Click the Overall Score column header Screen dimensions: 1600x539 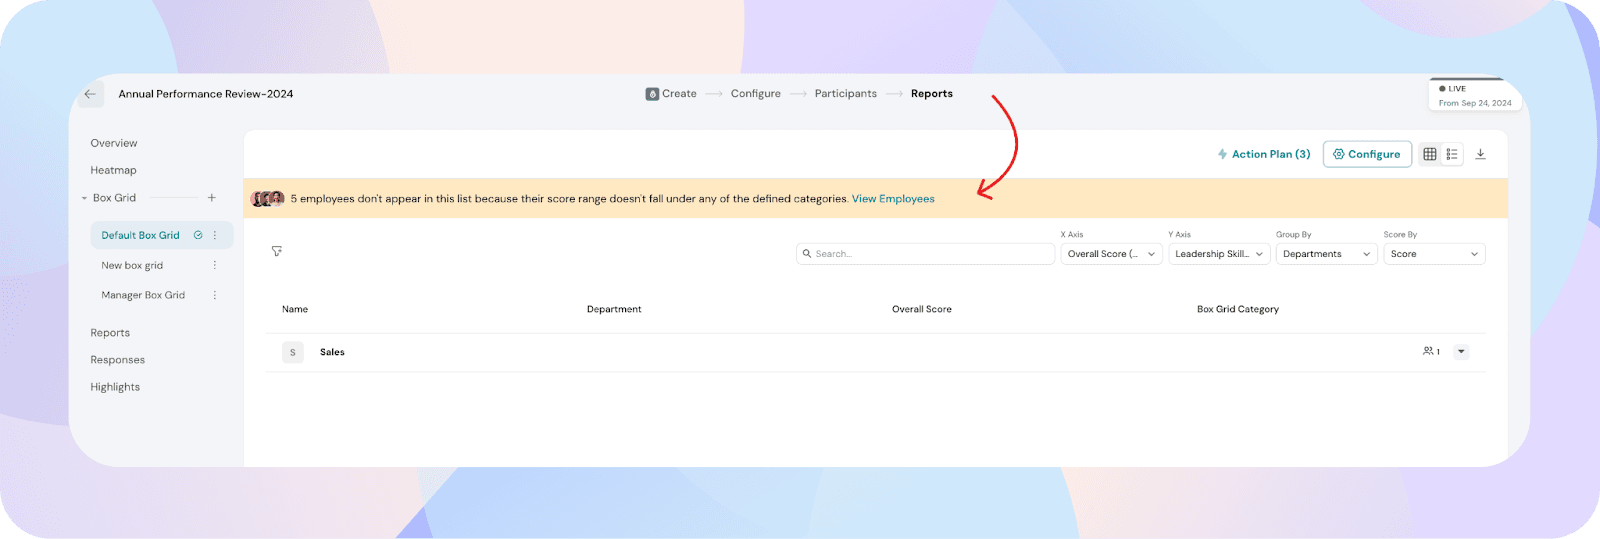coord(922,309)
